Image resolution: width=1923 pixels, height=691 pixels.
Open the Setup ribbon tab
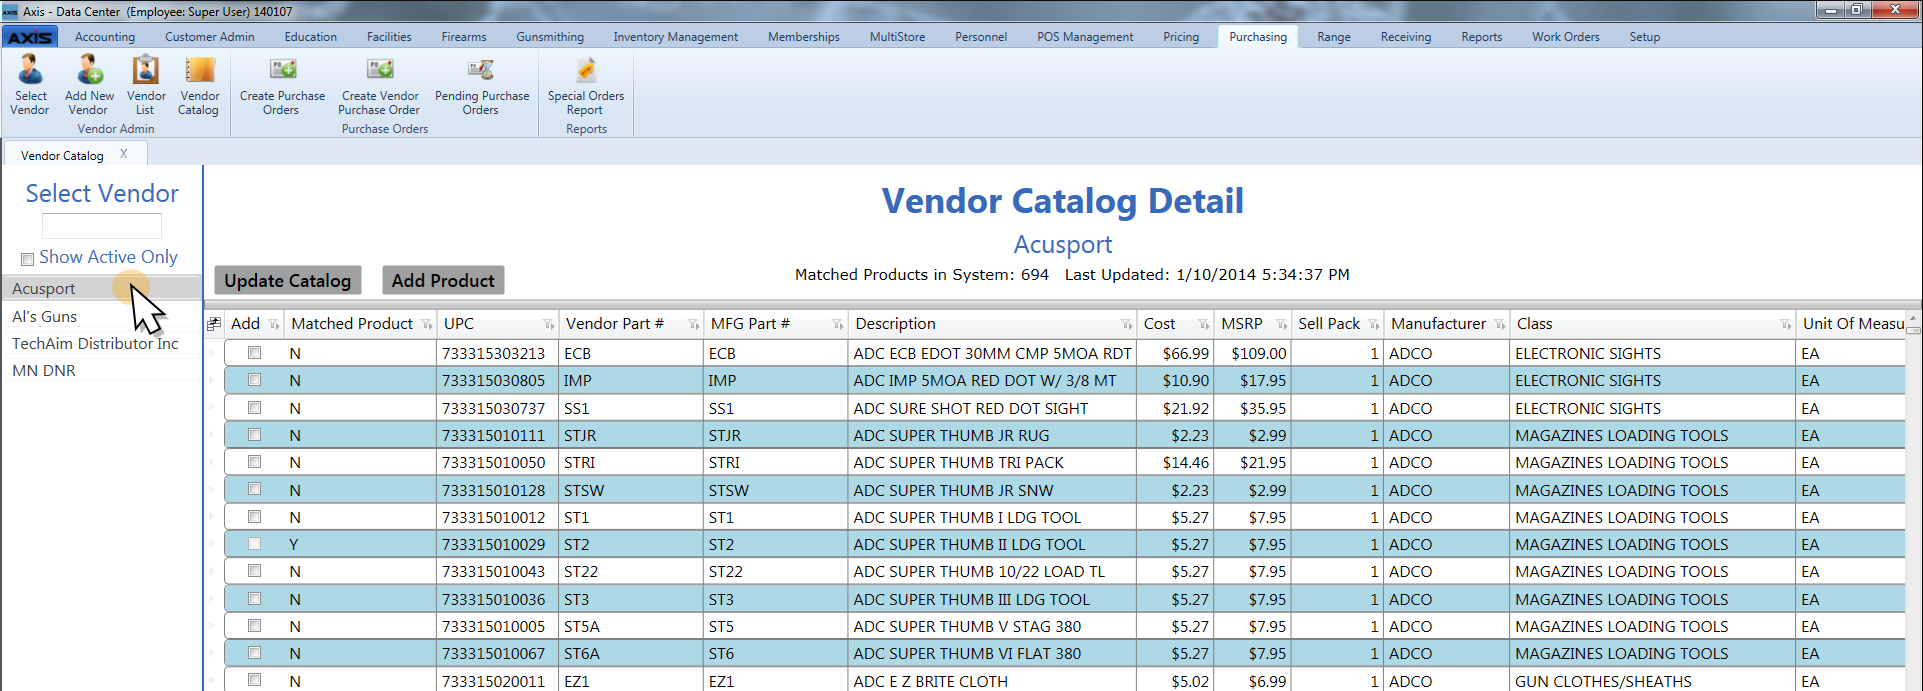pos(1645,37)
